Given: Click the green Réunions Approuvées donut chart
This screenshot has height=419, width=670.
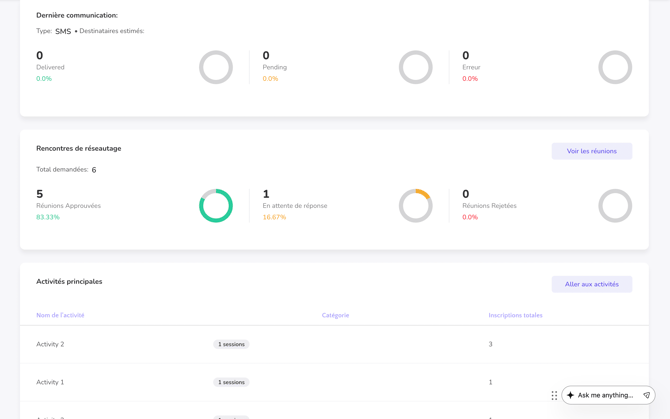Looking at the screenshot, I should pyautogui.click(x=216, y=206).
